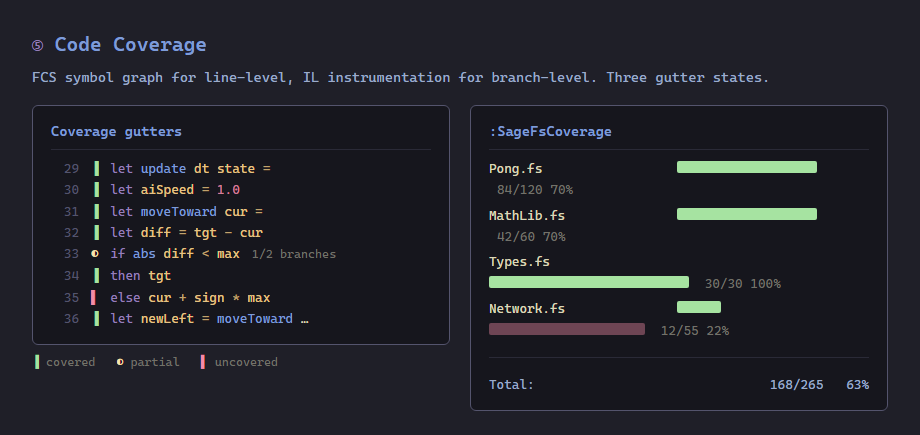This screenshot has width=920, height=435.
Task: Click the circled 5 icon beside Code Coverage
Action: point(38,46)
